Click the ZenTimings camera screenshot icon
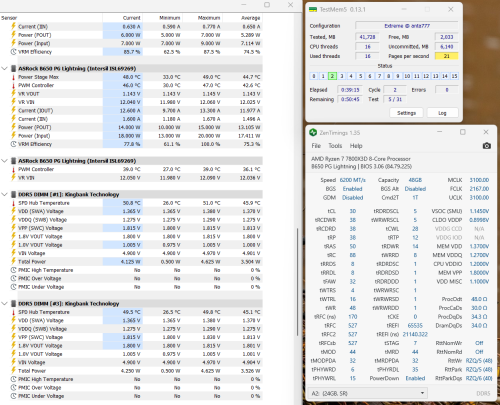 [487, 146]
